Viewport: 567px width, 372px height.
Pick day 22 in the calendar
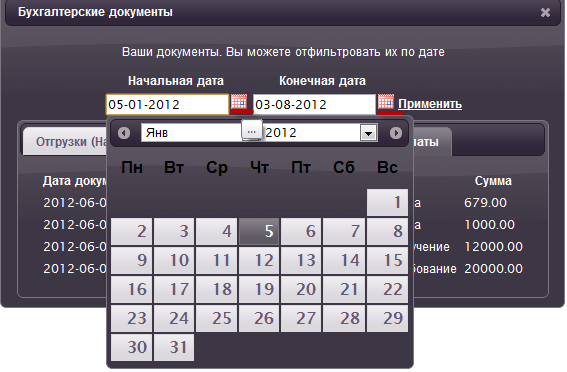(x=387, y=289)
